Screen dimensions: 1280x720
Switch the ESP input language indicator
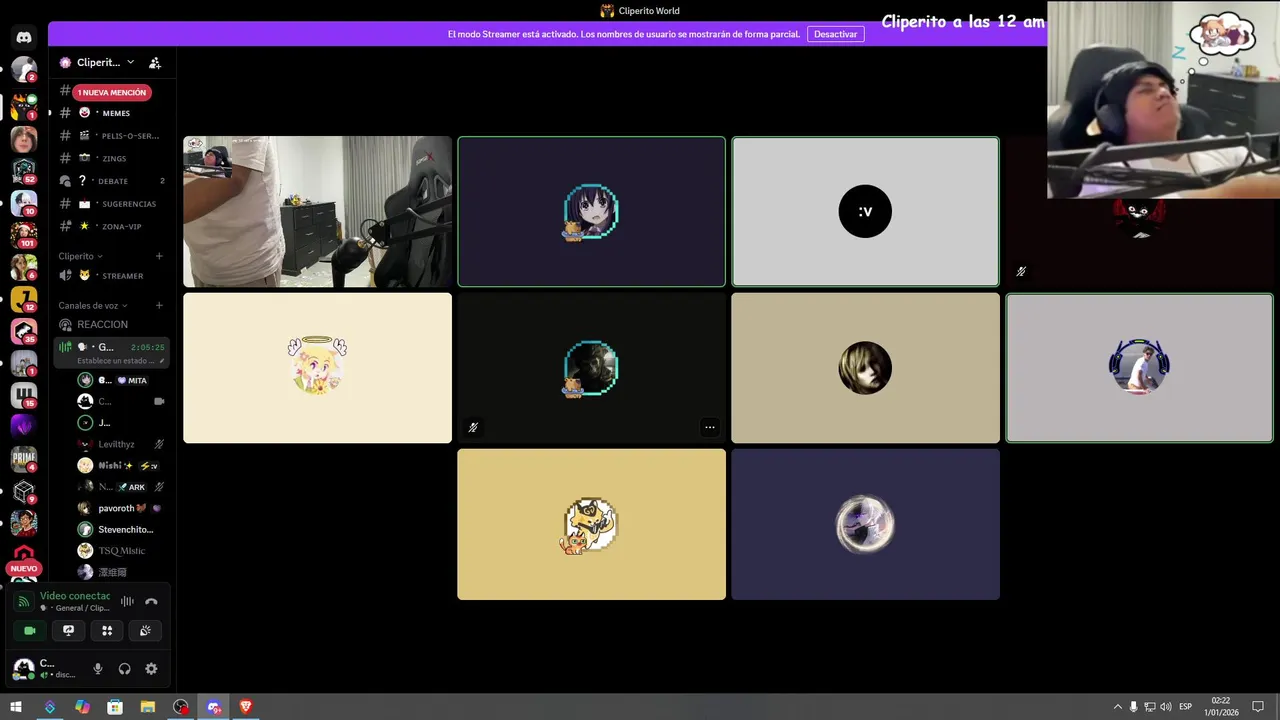point(1186,707)
